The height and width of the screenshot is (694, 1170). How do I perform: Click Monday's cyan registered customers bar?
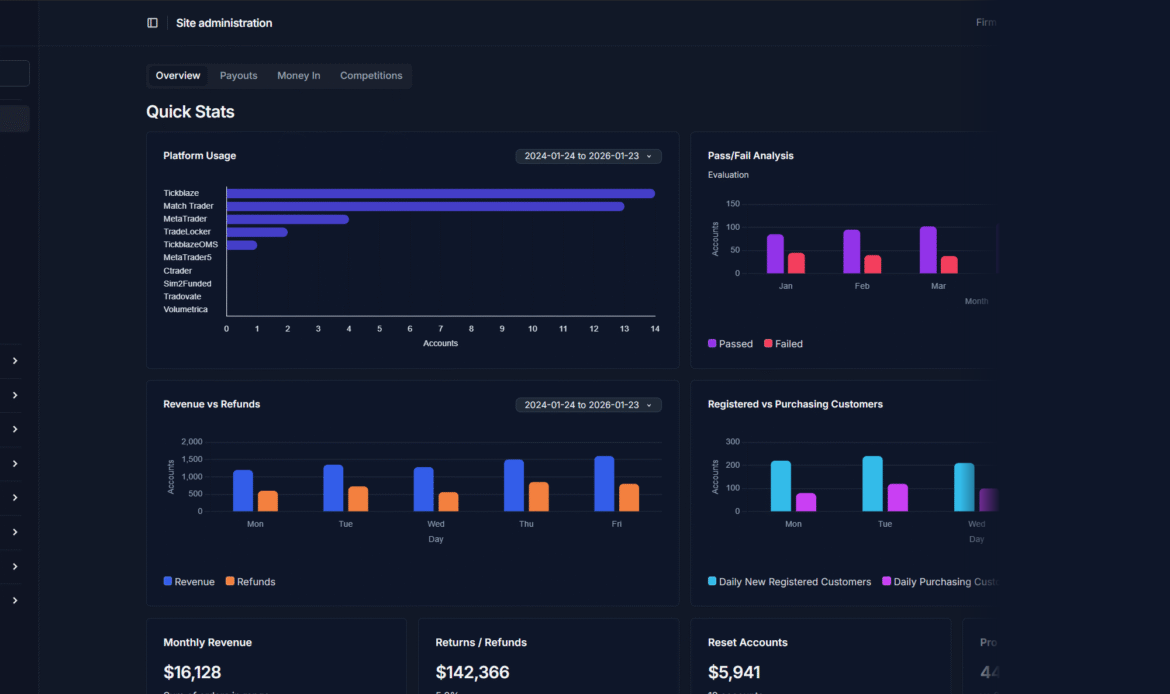pos(780,486)
